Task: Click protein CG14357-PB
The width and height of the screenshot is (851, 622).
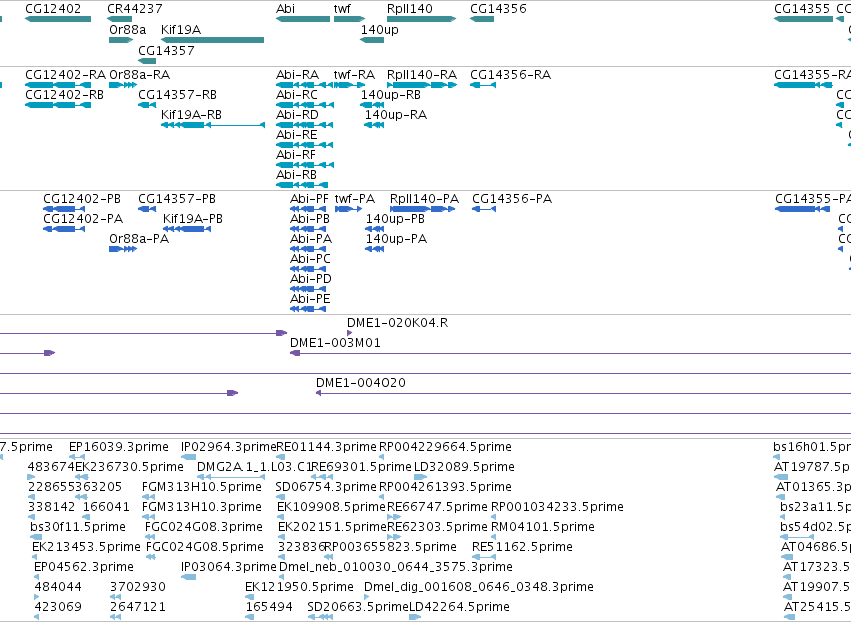Action: (x=147, y=209)
